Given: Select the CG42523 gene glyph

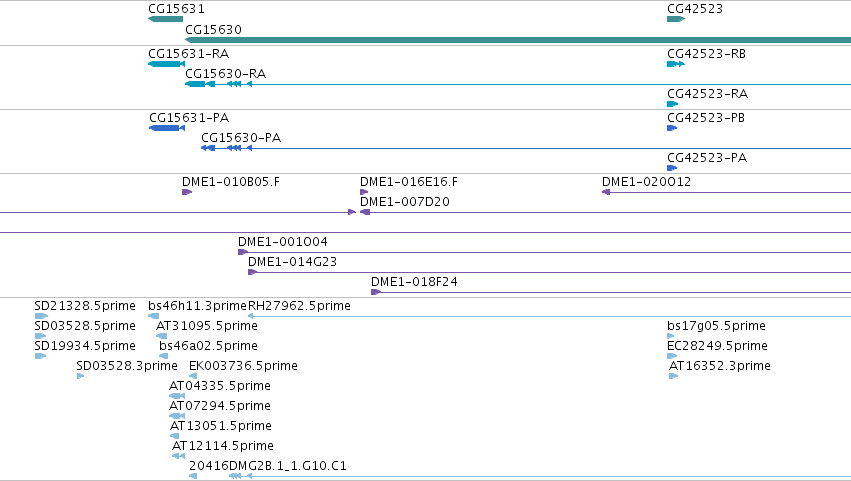Looking at the screenshot, I should point(676,19).
